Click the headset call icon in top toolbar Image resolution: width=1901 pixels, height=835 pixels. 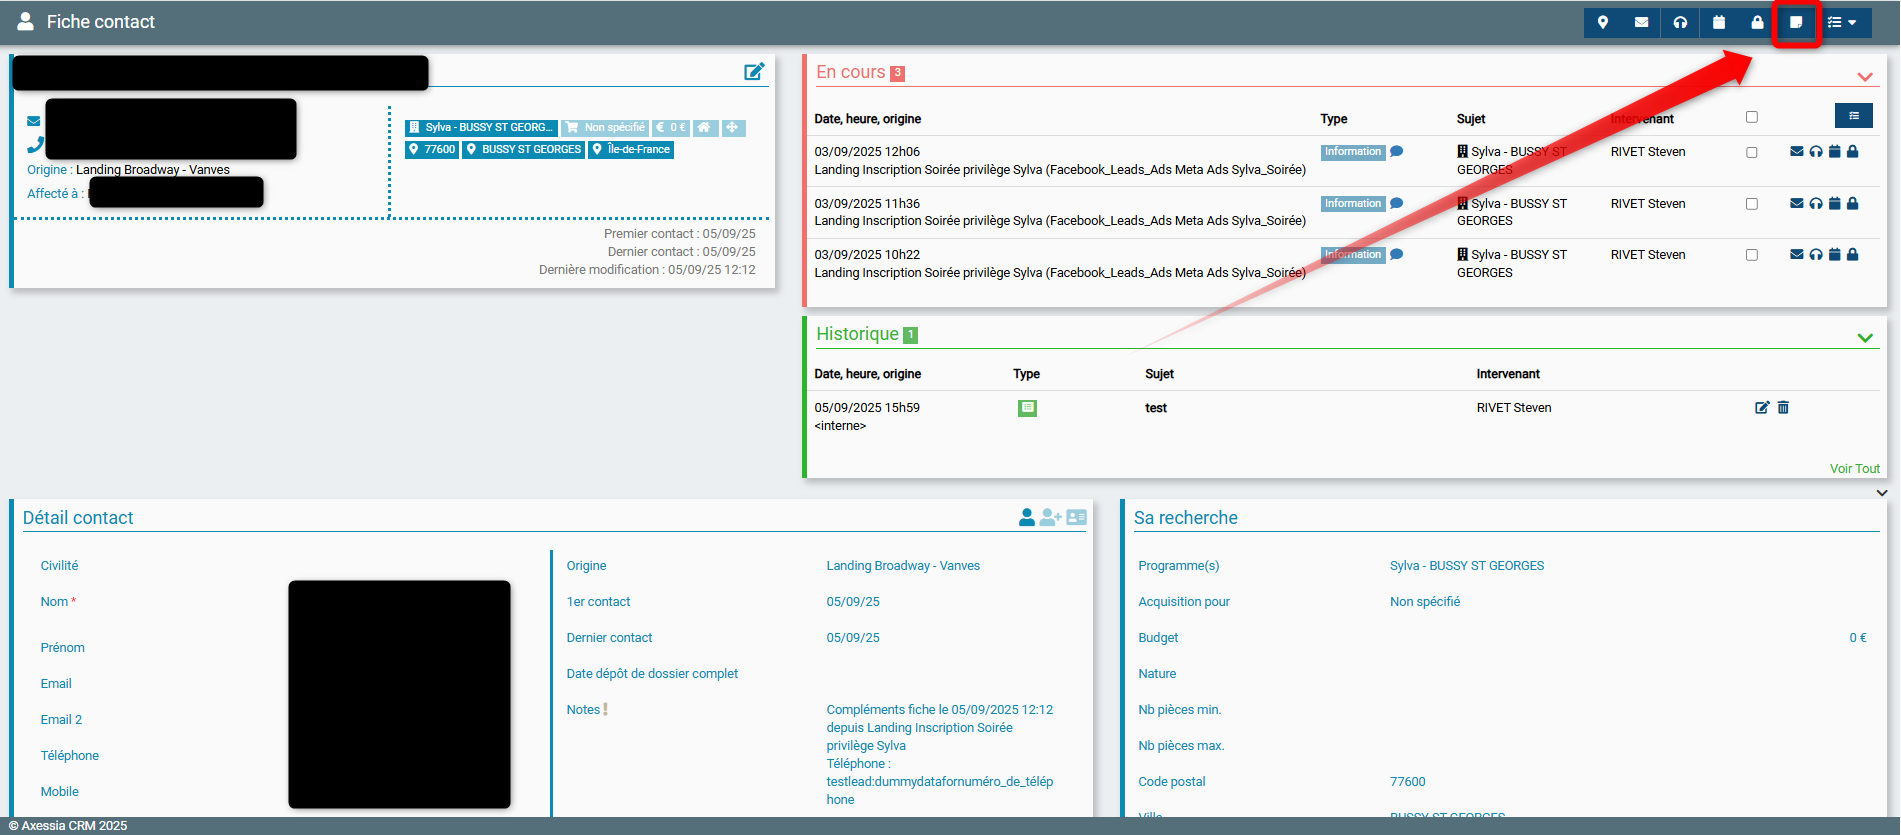tap(1680, 22)
